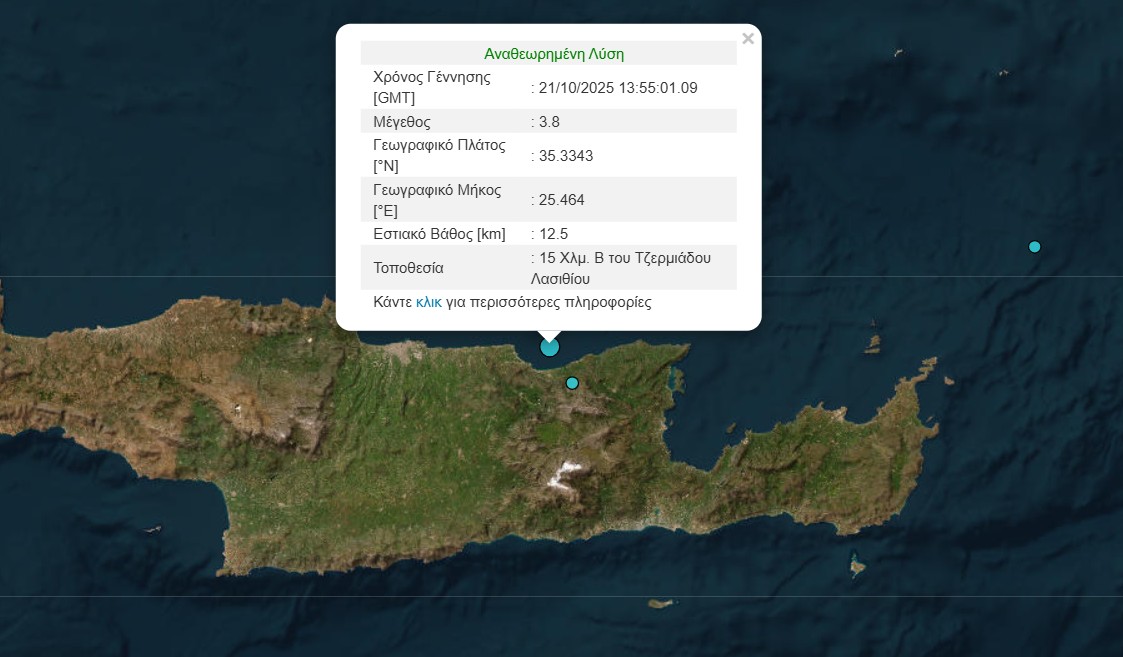Select the small earthquake marker inland on Crete
Screen dimensions: 1123x657
point(572,383)
